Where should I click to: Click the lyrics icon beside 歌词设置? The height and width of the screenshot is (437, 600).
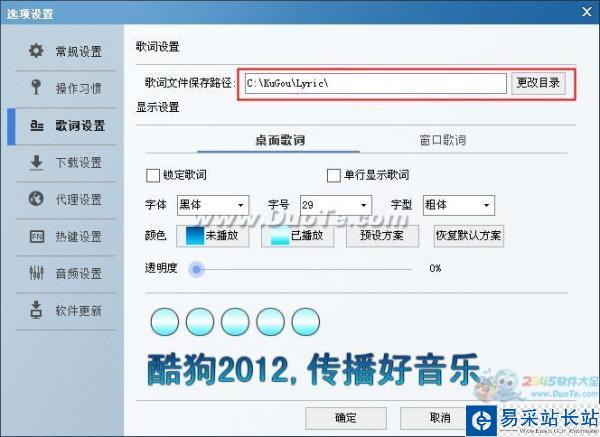tap(37, 125)
